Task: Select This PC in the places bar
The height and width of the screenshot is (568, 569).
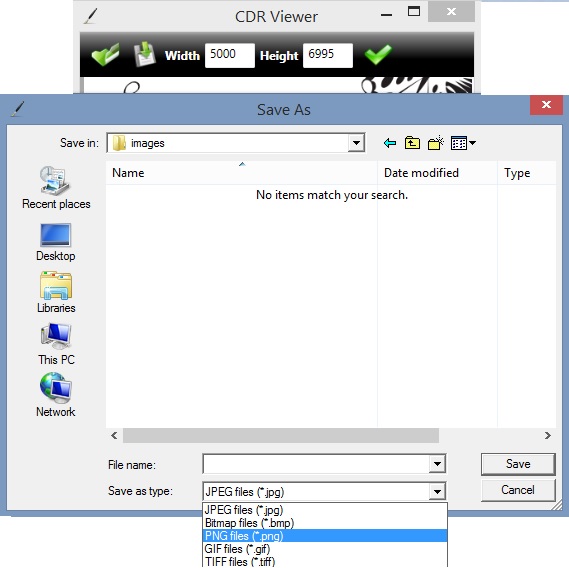Action: coord(56,344)
